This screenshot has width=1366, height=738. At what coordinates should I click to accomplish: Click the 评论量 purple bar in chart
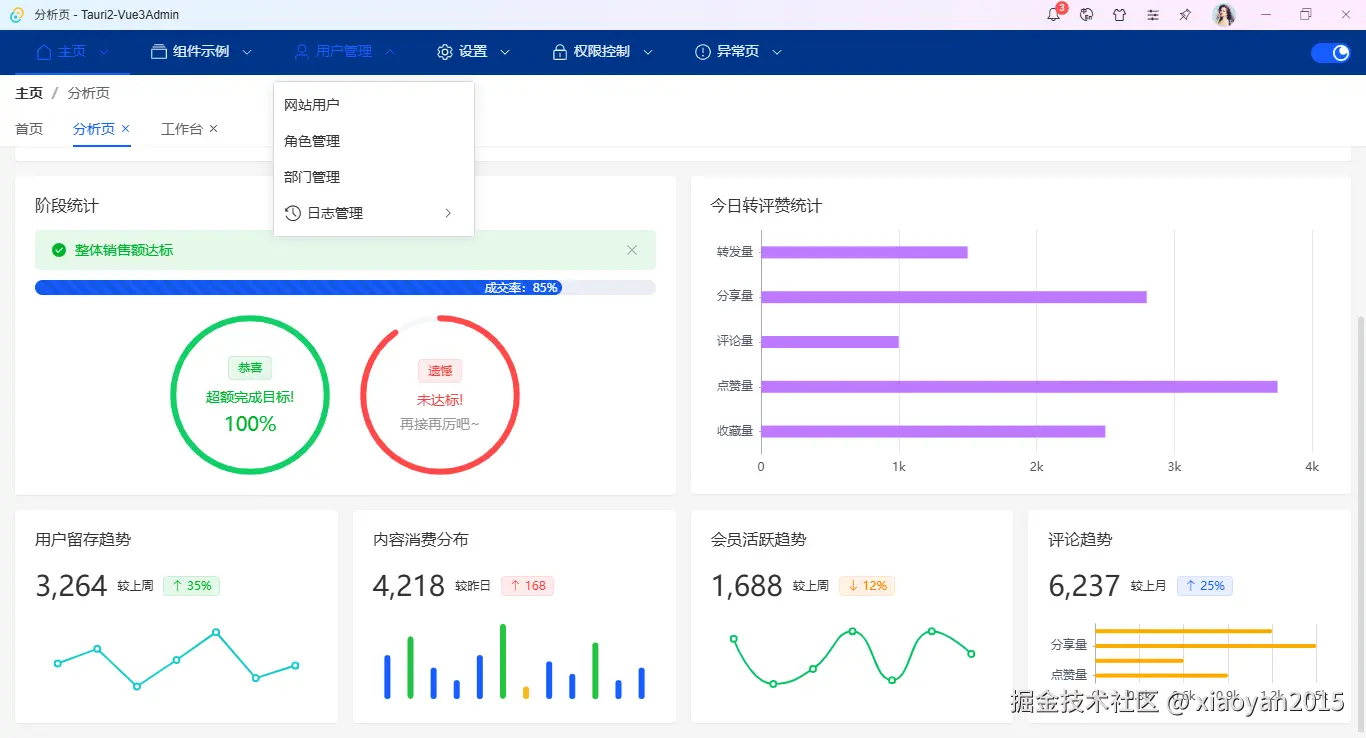(x=830, y=342)
